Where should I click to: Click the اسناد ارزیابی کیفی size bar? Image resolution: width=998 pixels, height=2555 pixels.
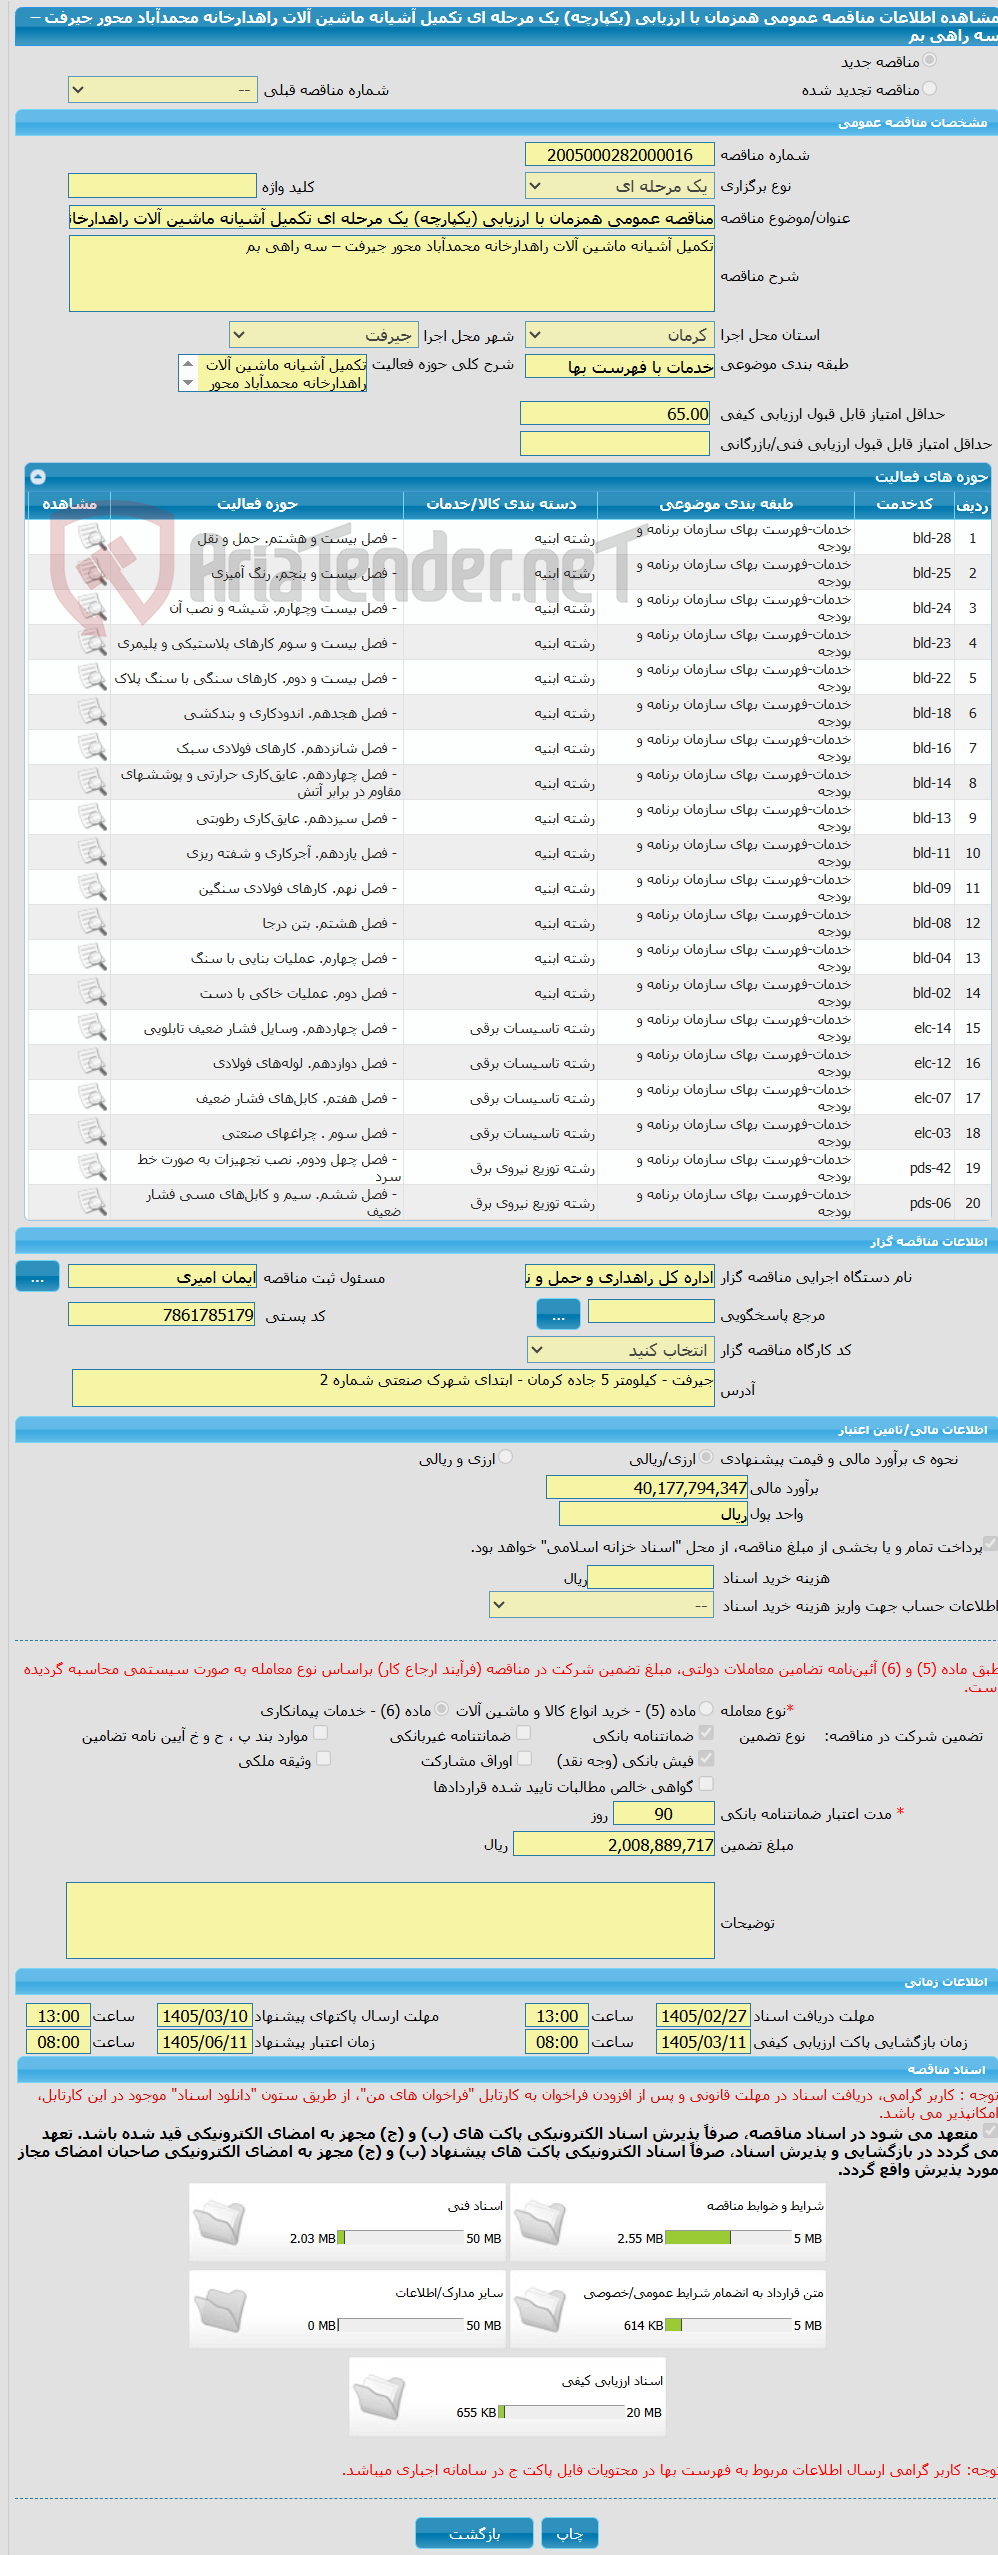560,2412
